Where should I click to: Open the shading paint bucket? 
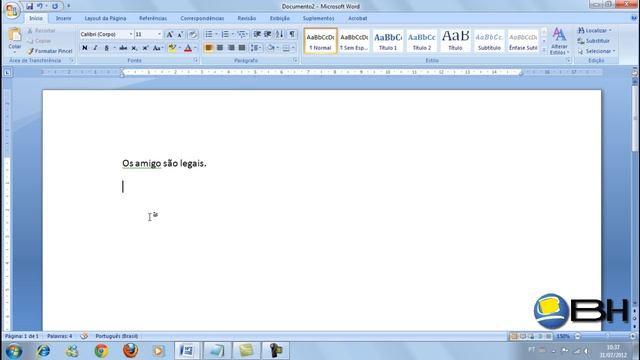click(x=271, y=48)
